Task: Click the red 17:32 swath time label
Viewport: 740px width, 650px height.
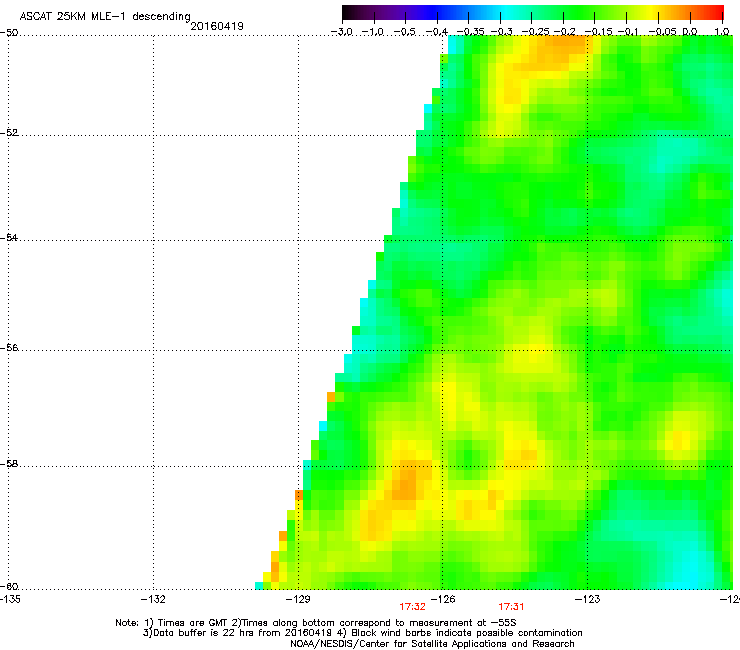Action: [x=412, y=607]
